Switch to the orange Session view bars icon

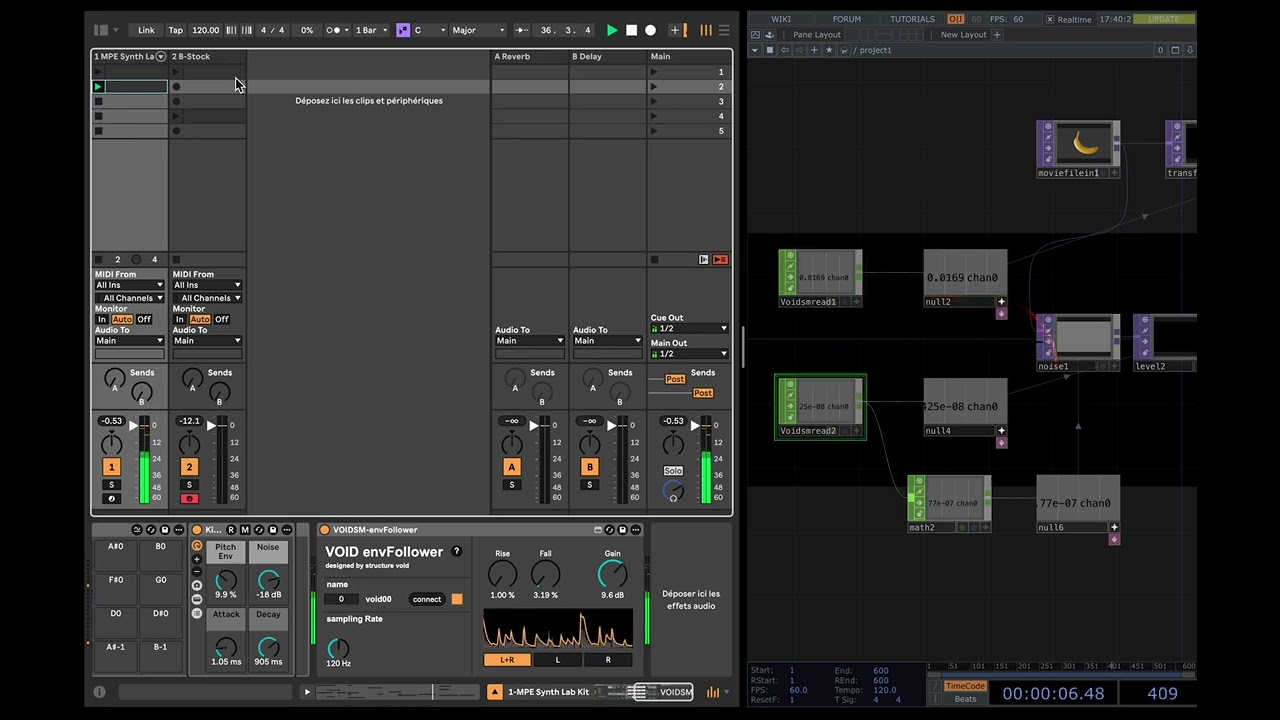tap(706, 30)
